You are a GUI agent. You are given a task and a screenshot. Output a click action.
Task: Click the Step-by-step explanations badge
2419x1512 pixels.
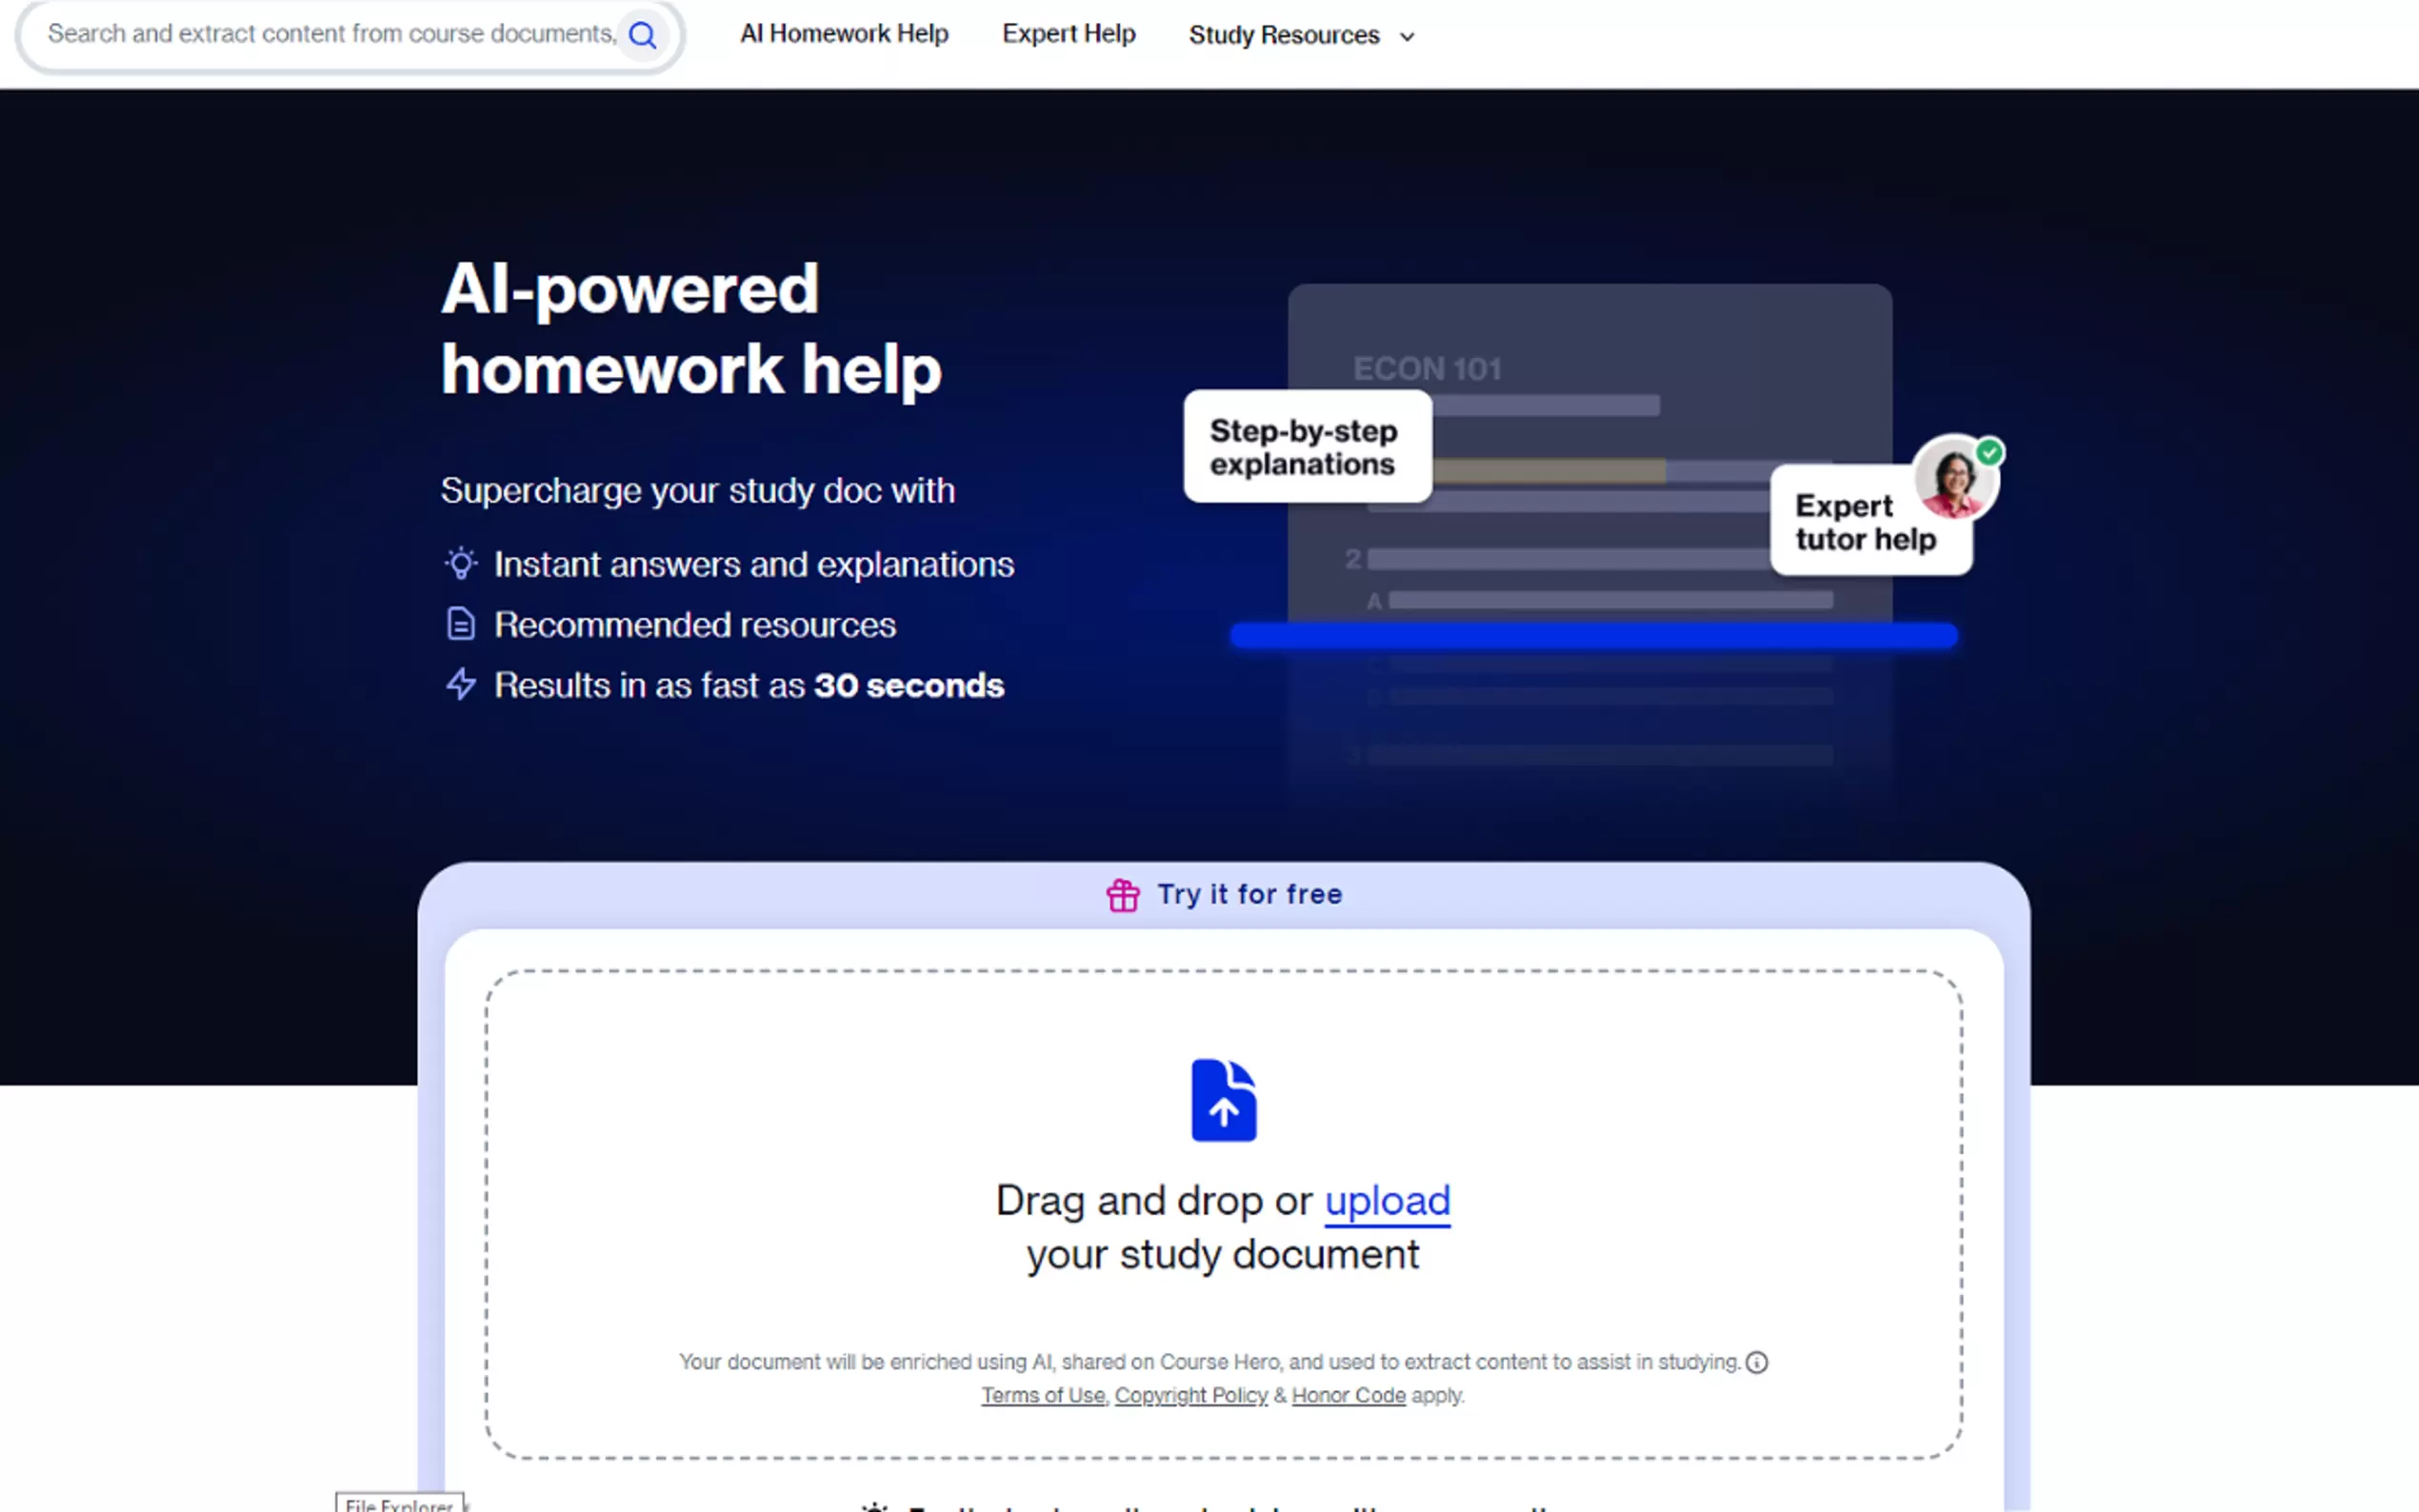coord(1305,447)
